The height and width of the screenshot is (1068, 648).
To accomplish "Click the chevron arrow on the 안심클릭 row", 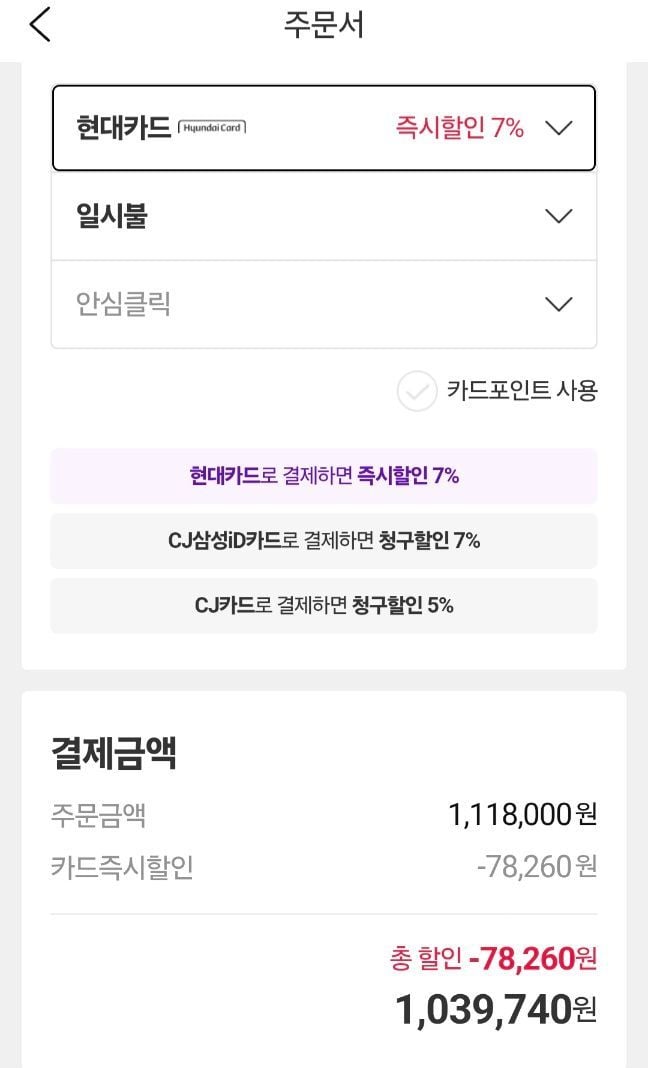I will (559, 304).
